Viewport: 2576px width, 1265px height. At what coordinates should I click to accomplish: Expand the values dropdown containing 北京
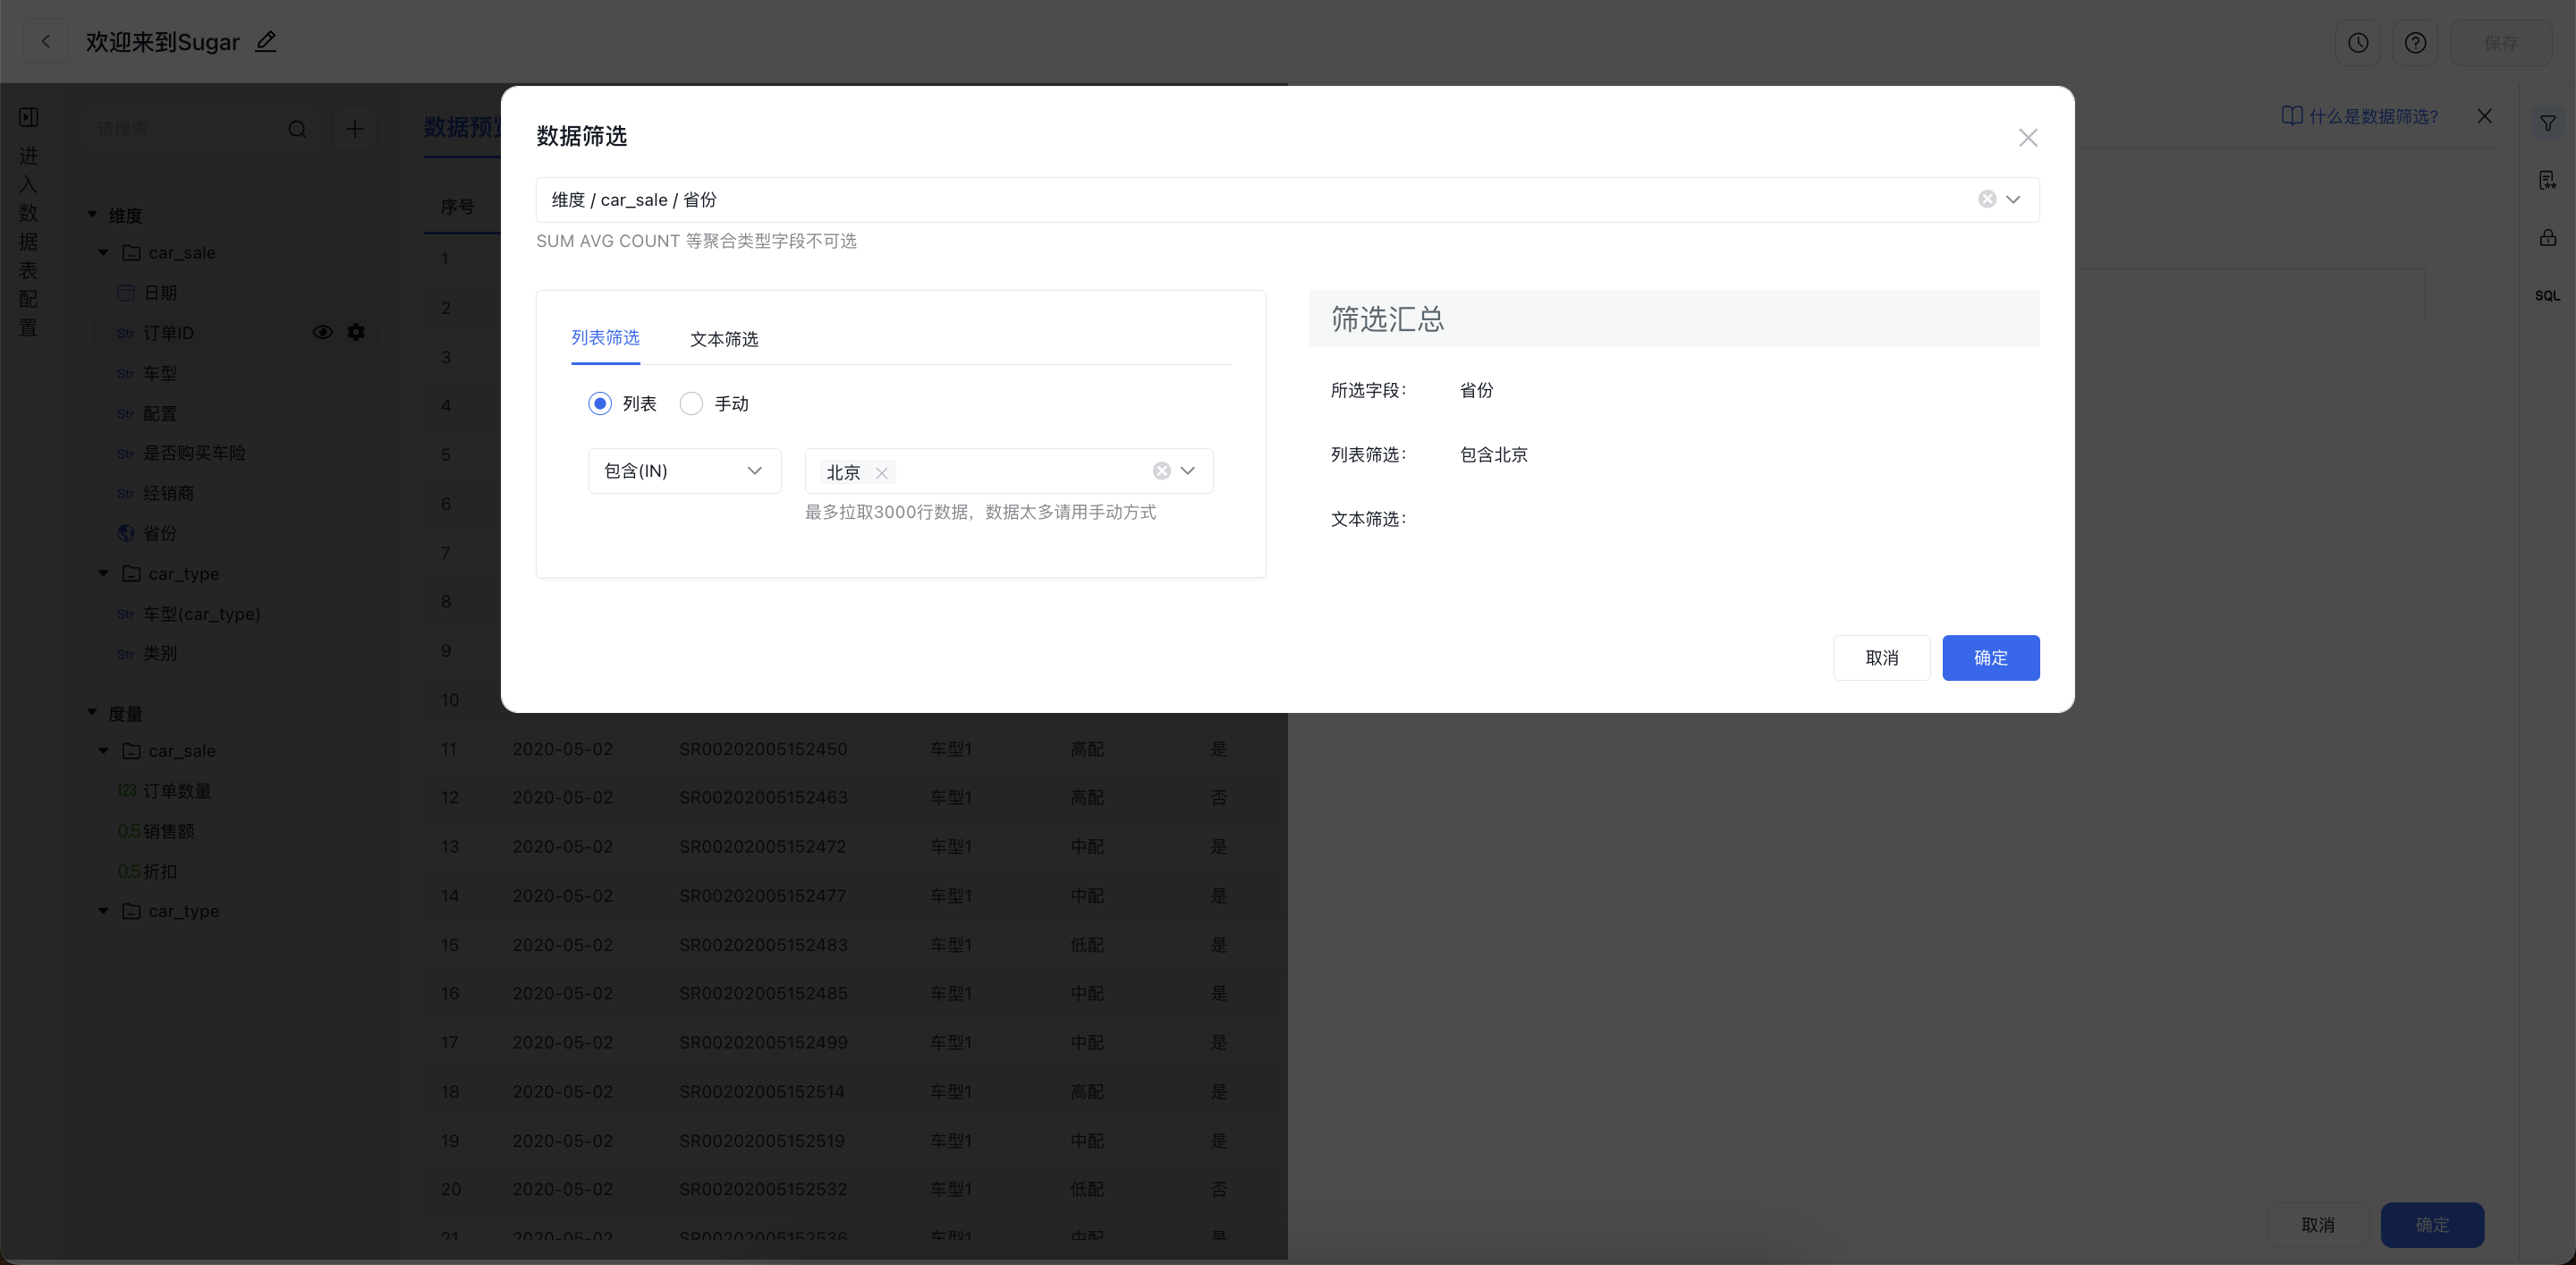click(x=1188, y=470)
